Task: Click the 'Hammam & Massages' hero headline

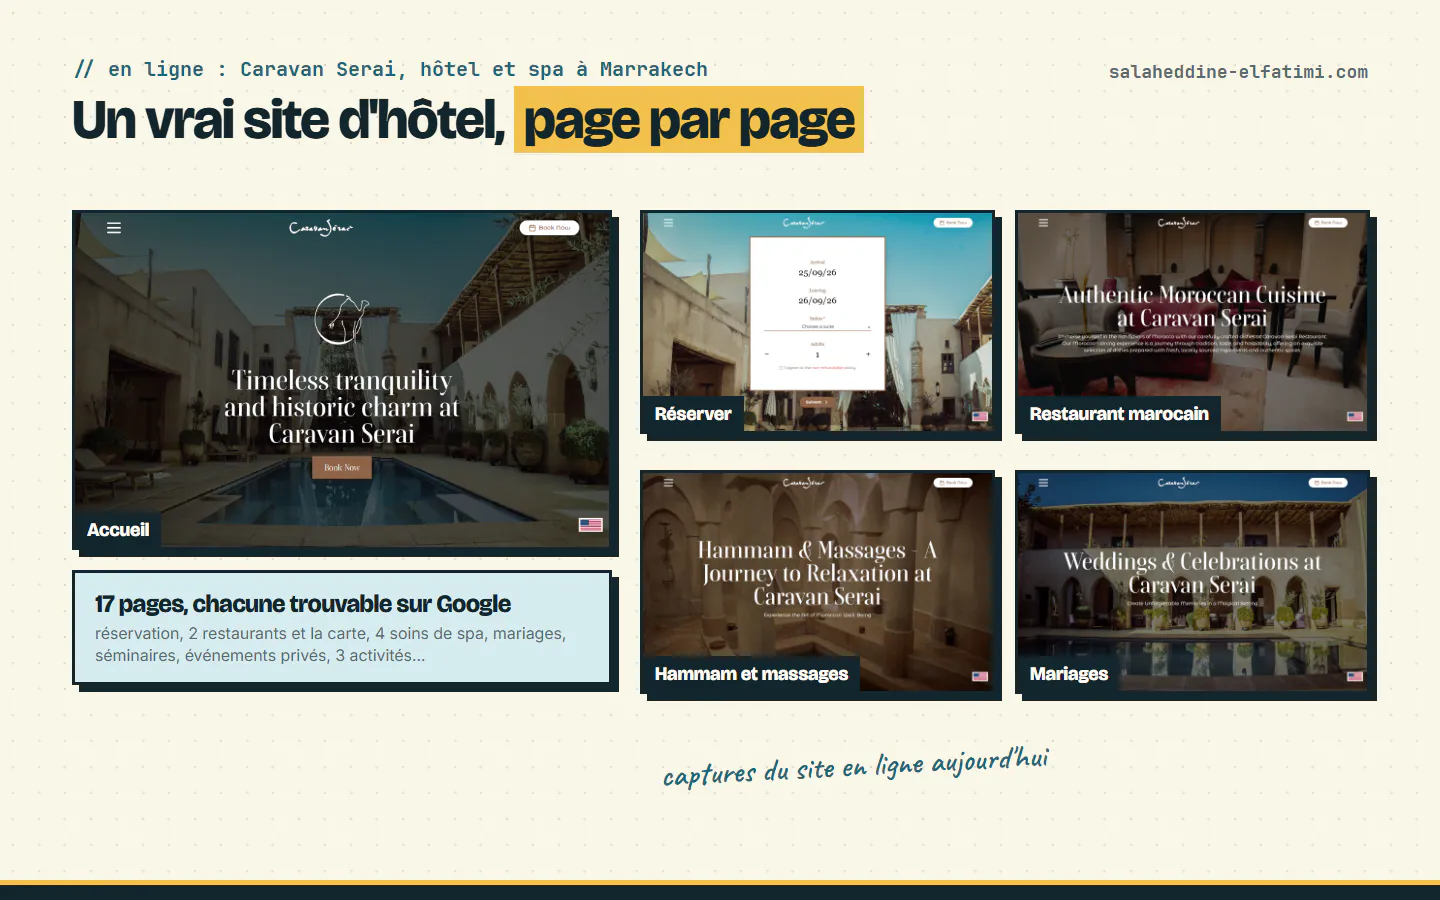Action: pyautogui.click(x=817, y=573)
